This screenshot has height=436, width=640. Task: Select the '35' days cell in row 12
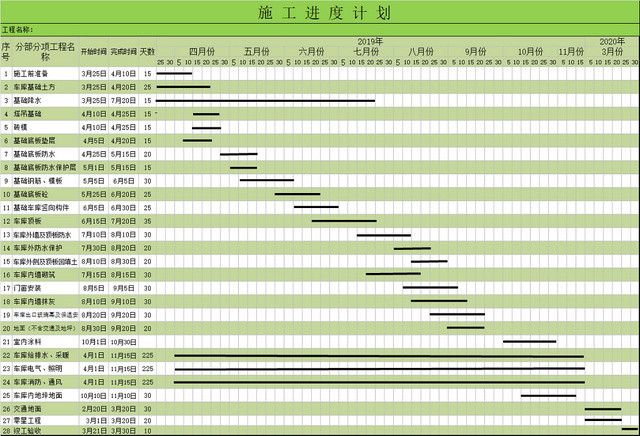pyautogui.click(x=147, y=221)
